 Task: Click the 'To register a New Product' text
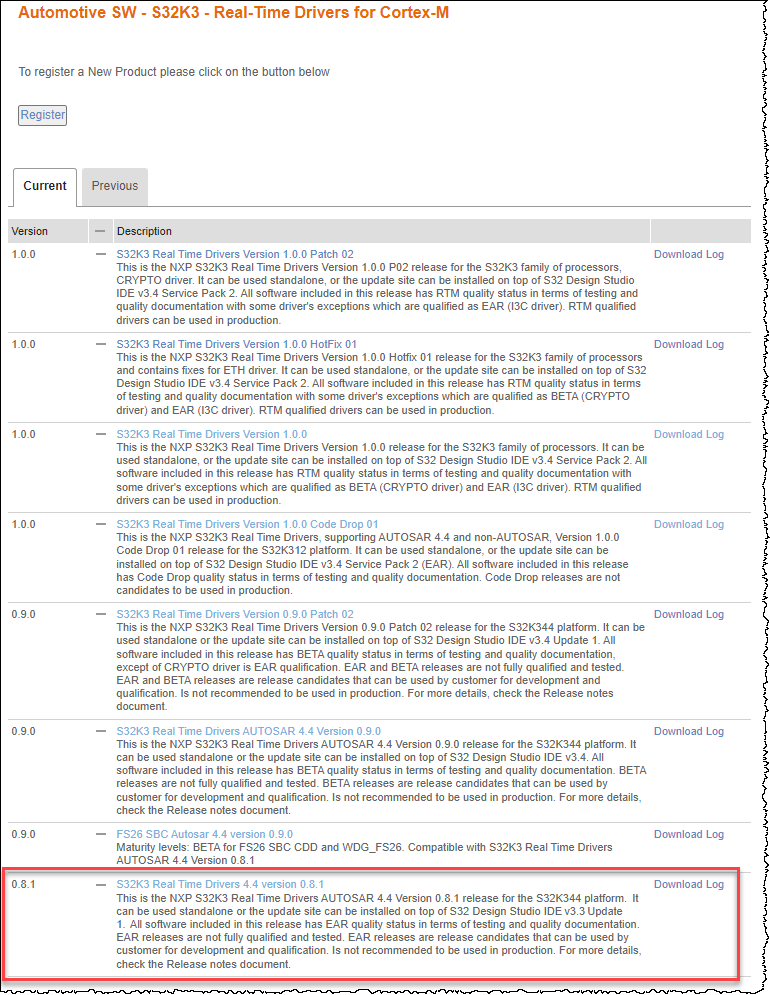pos(174,72)
